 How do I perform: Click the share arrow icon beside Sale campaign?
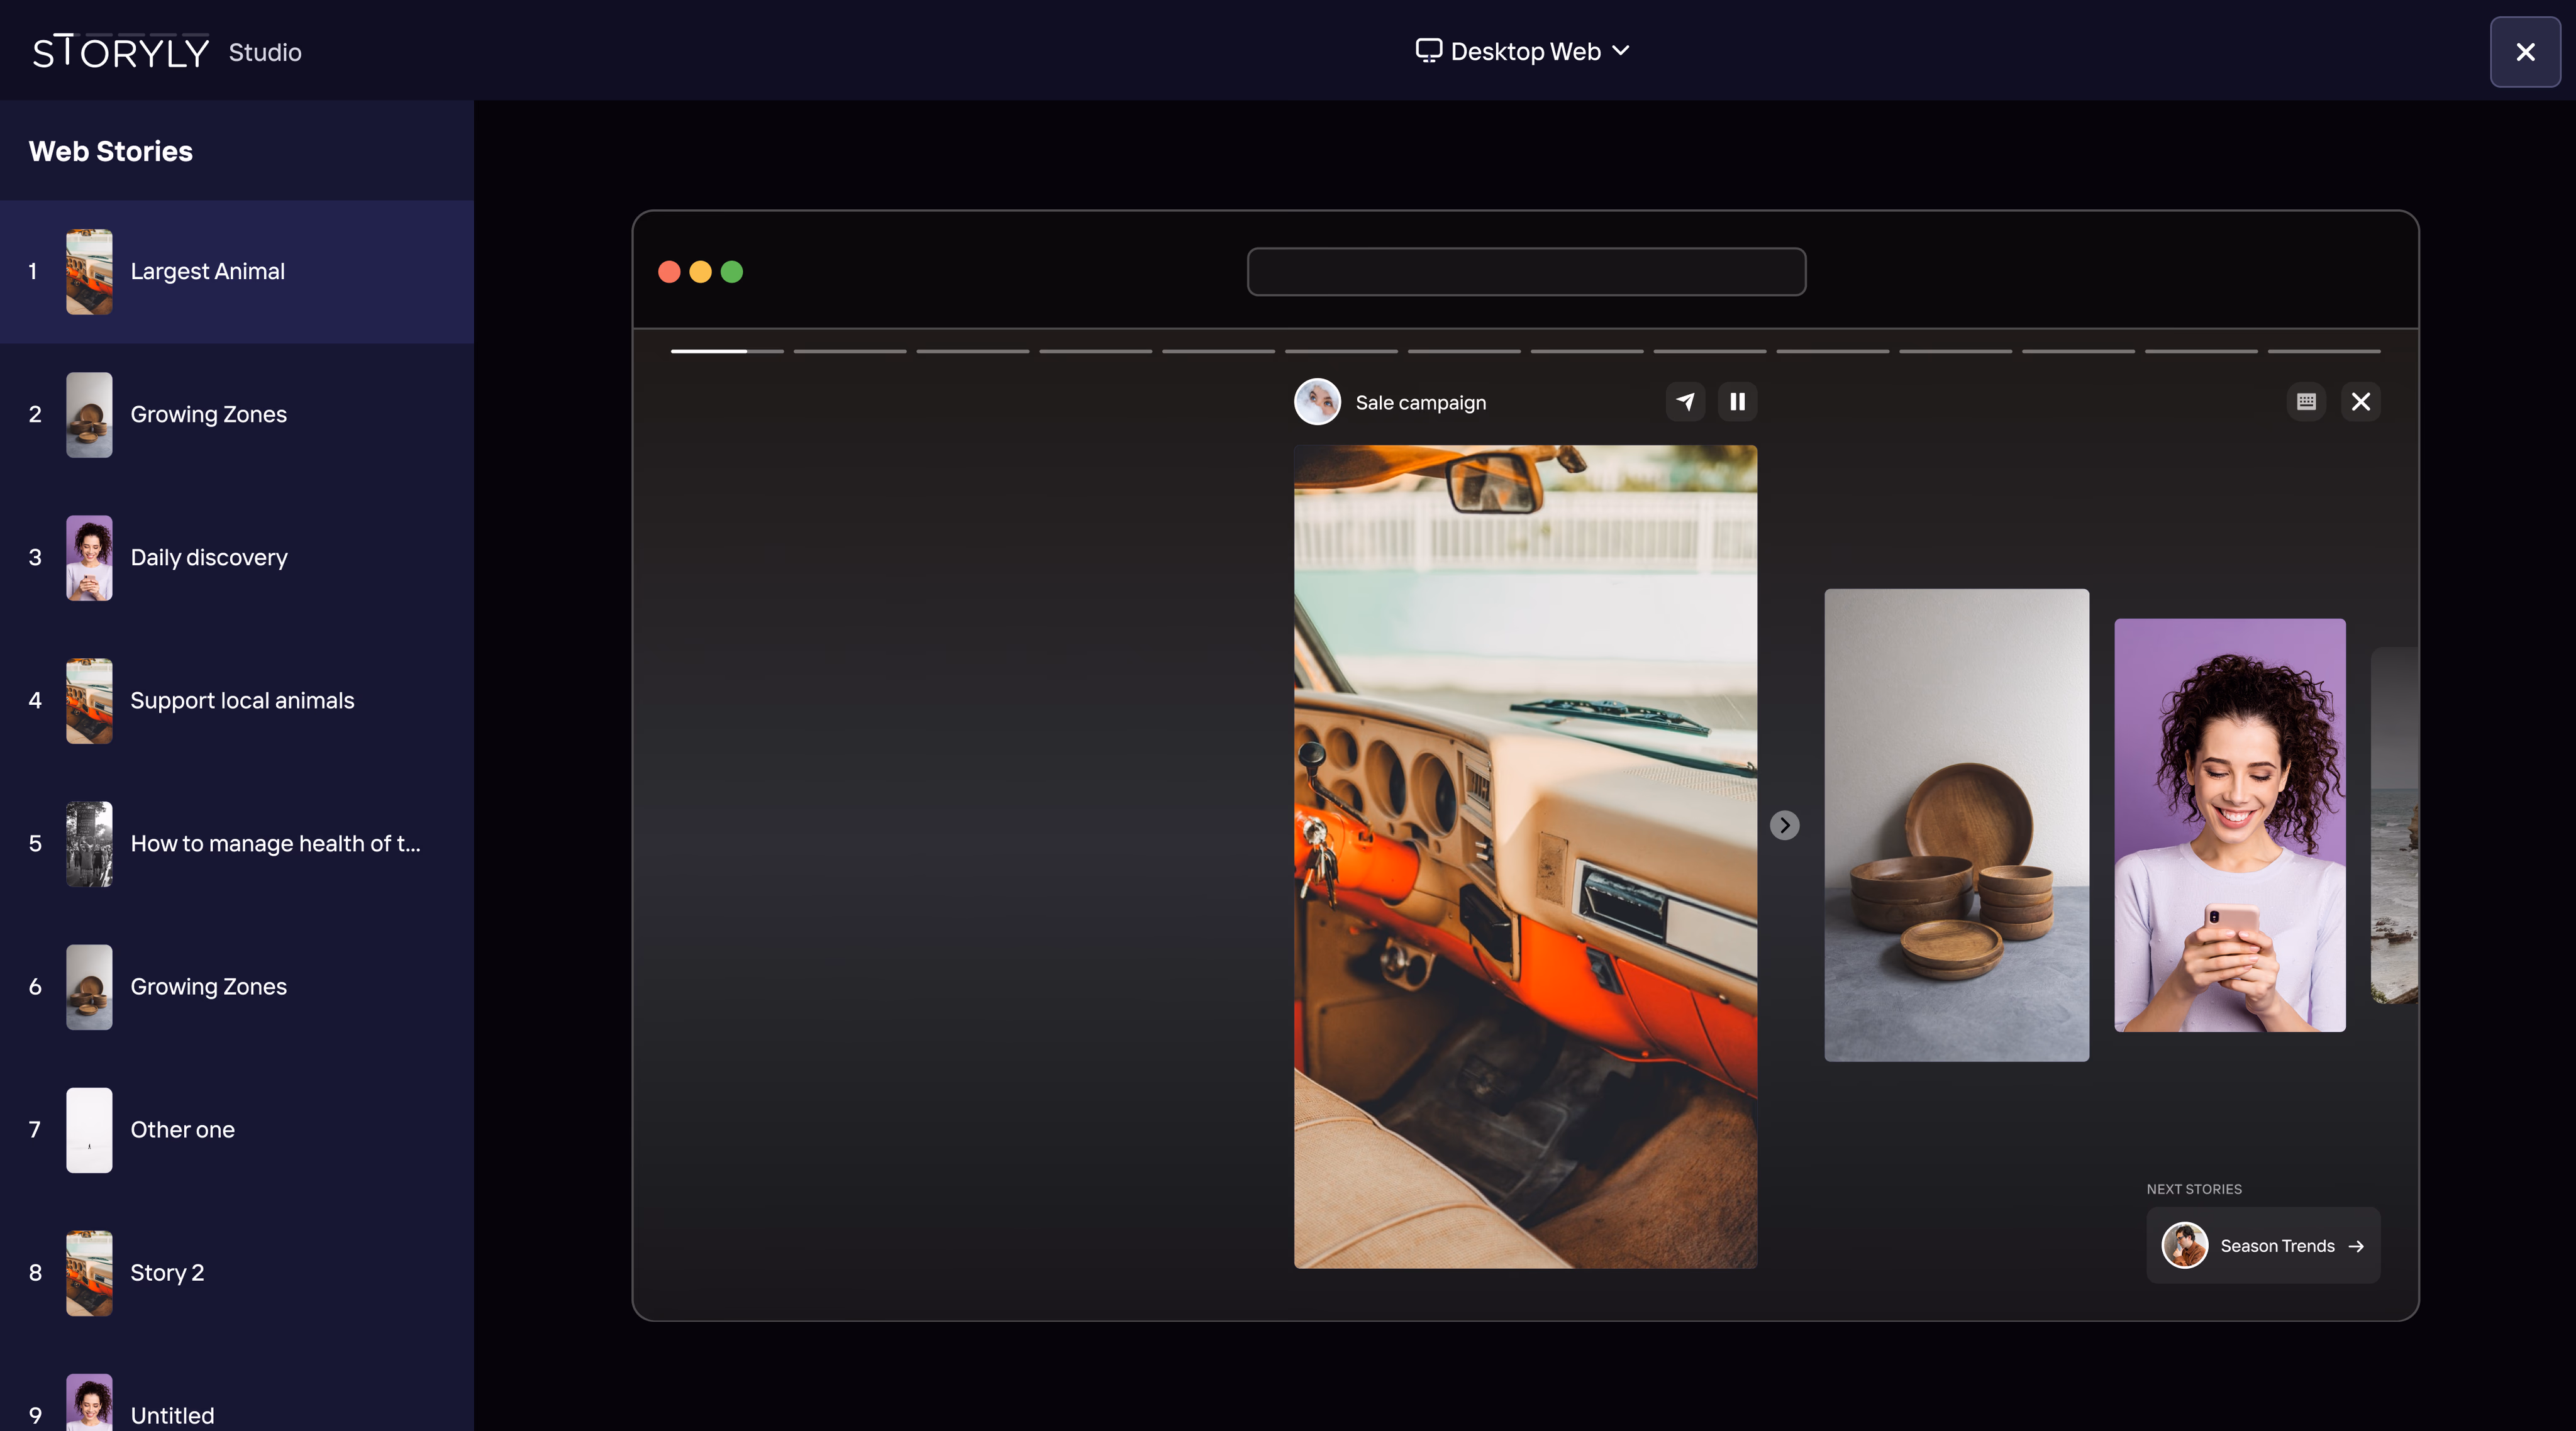[1685, 402]
